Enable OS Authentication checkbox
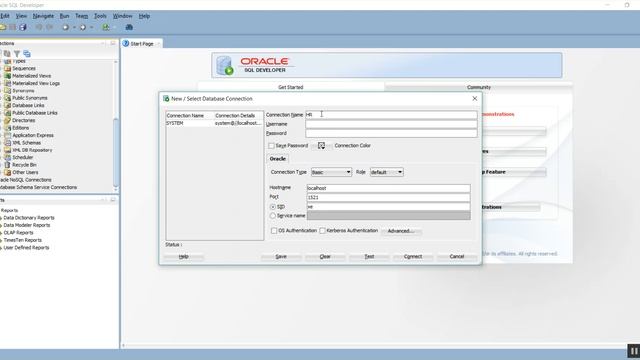This screenshot has width=640, height=360. pyautogui.click(x=274, y=231)
